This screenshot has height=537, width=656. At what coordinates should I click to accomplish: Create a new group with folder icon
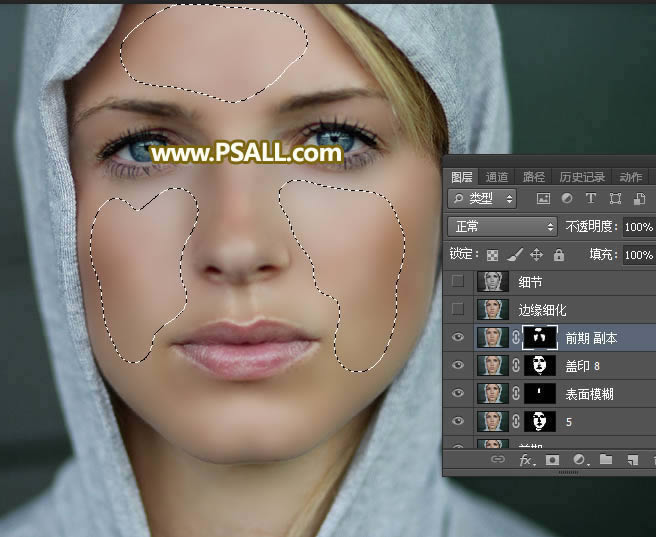[x=606, y=460]
